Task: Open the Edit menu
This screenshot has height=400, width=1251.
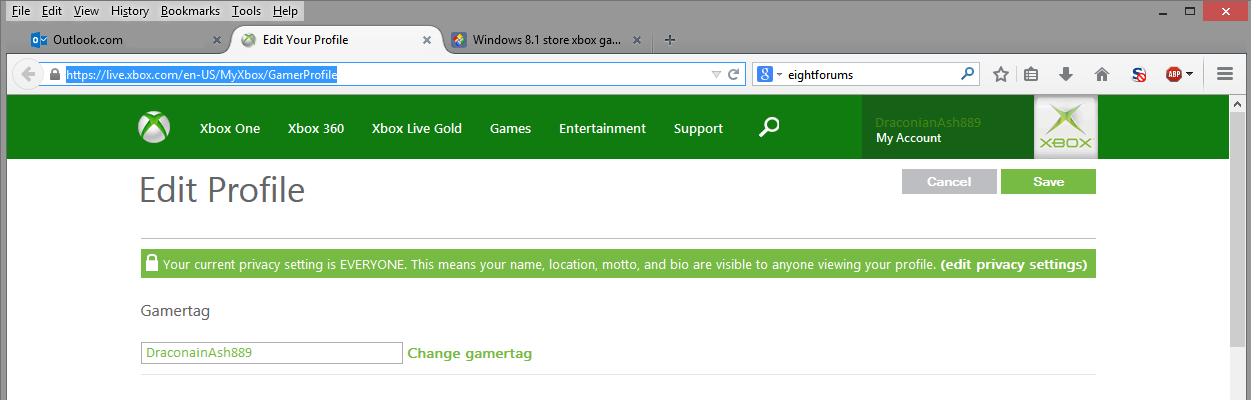Action: (x=52, y=11)
